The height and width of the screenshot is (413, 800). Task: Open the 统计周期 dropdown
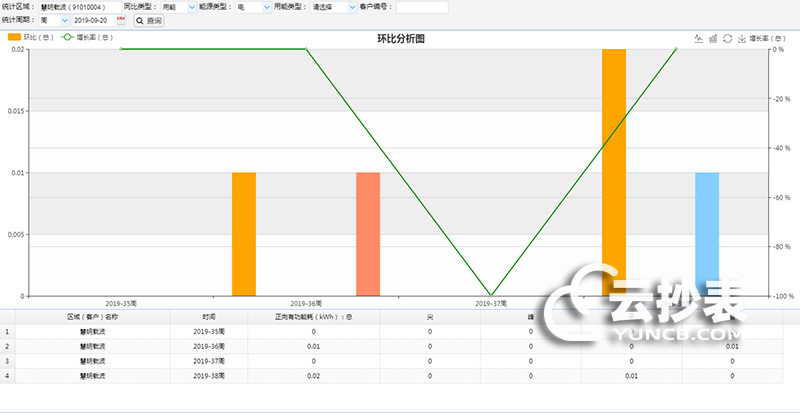click(56, 20)
